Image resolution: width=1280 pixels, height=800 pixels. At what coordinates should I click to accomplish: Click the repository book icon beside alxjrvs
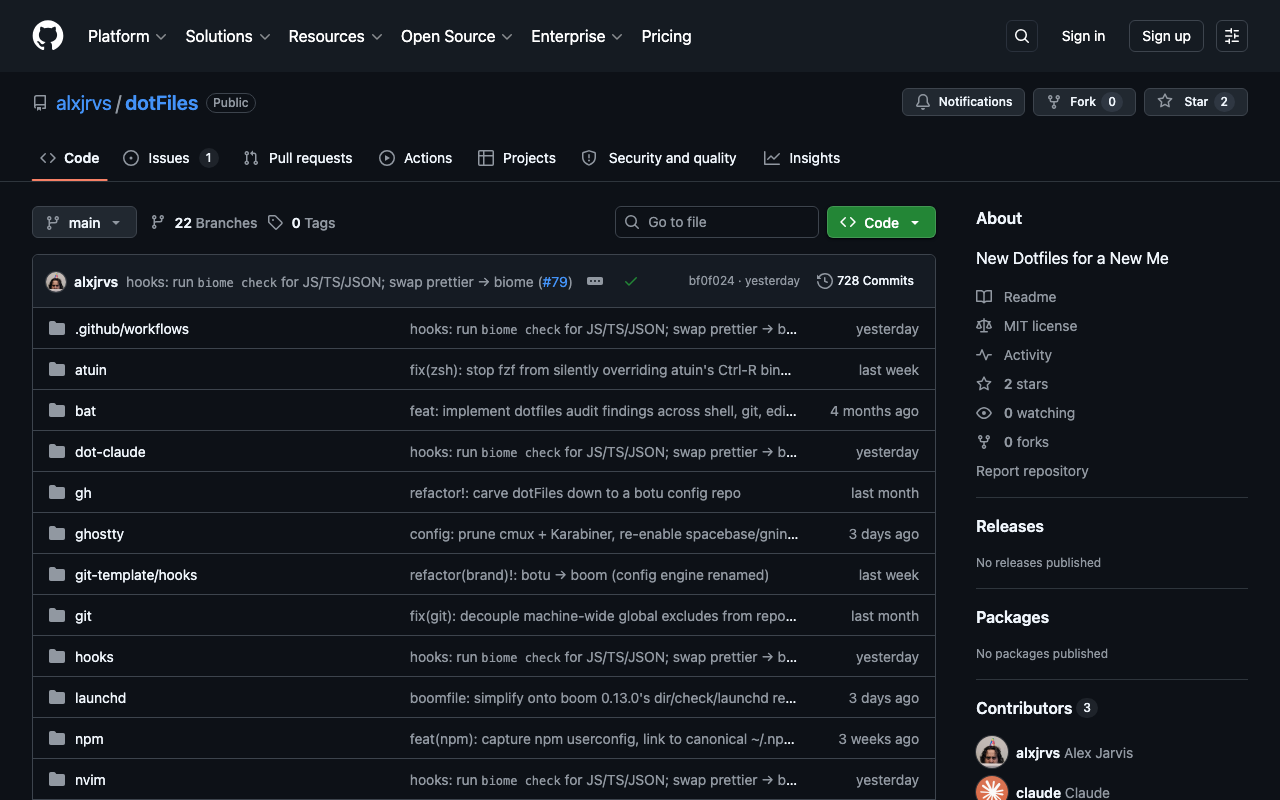click(40, 103)
